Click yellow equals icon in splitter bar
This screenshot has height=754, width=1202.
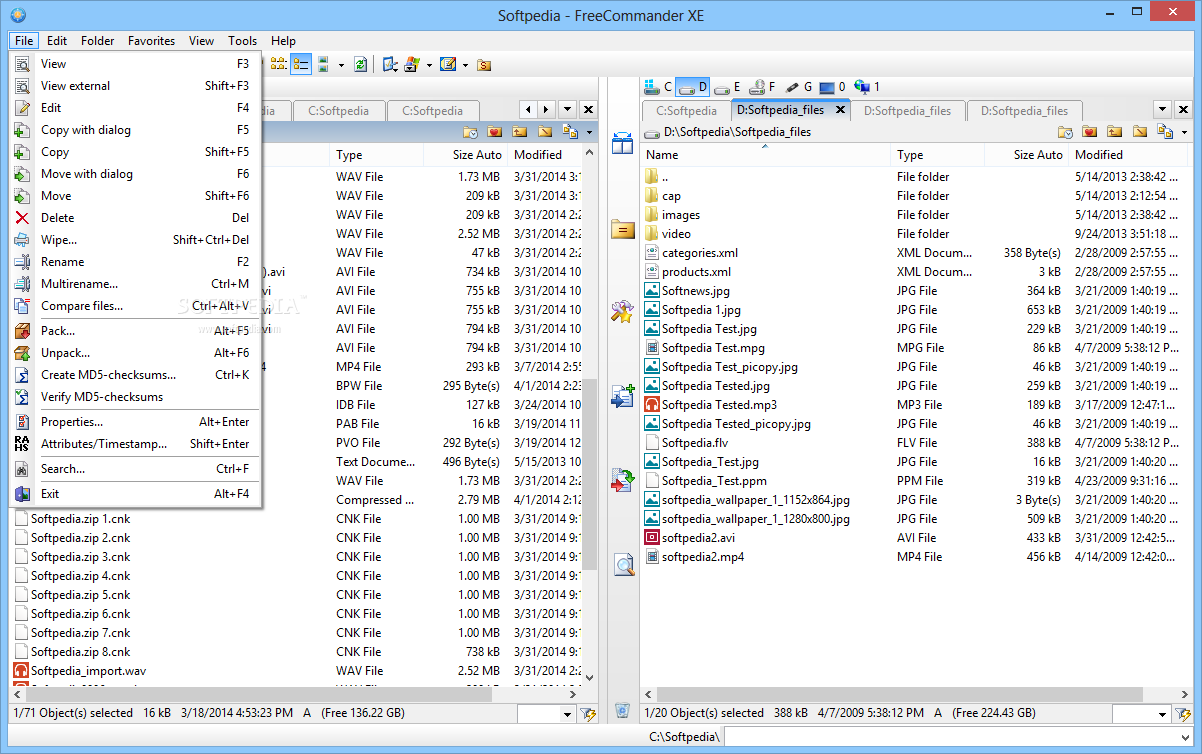point(623,229)
